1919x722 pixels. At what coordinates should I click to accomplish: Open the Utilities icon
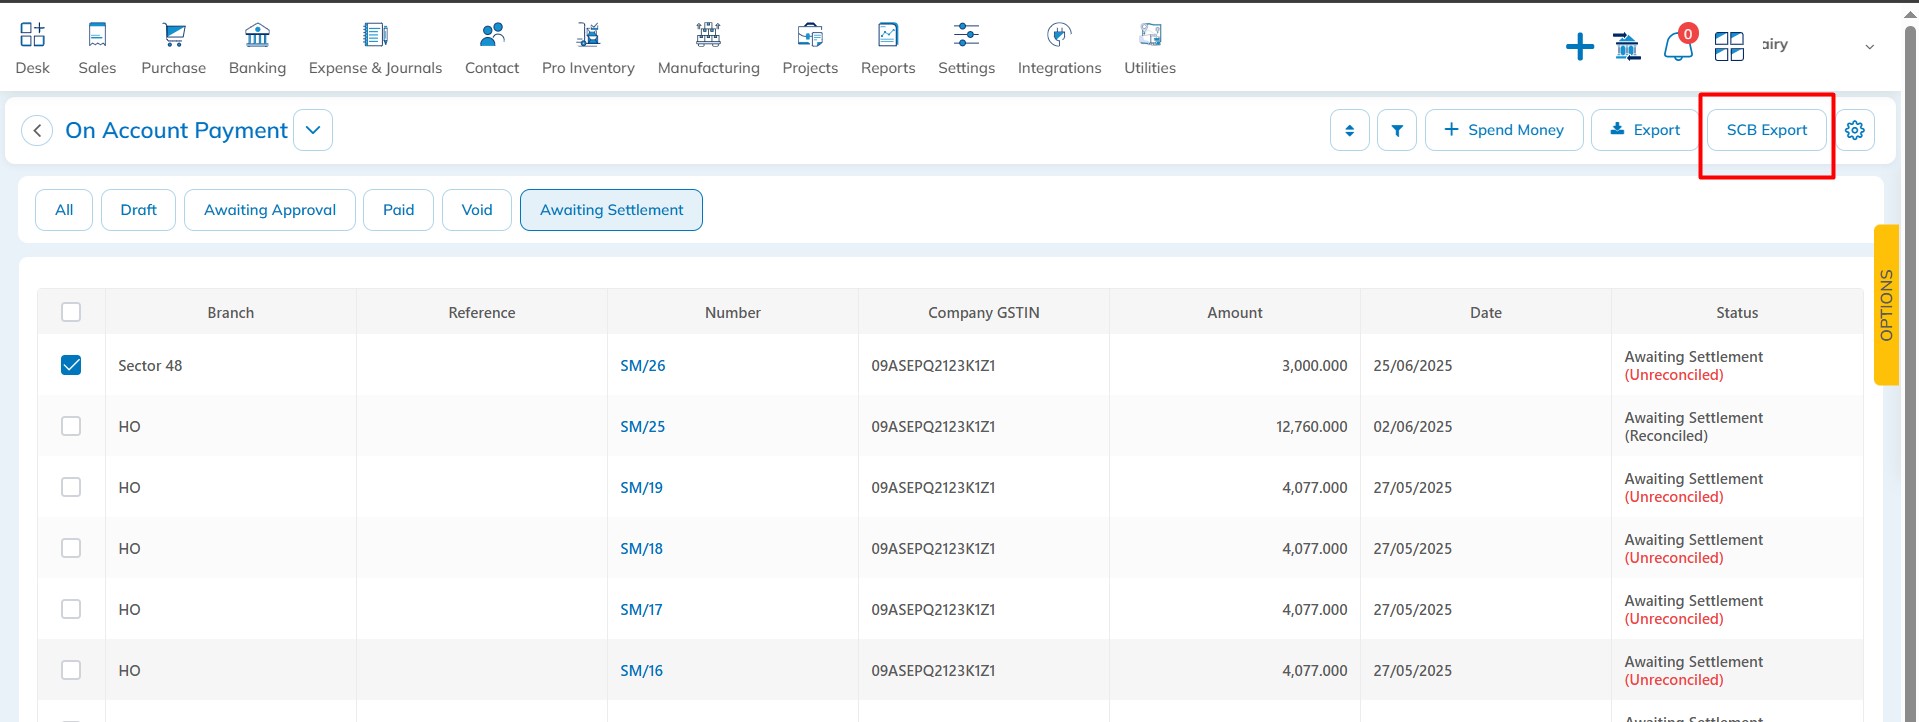click(1150, 35)
